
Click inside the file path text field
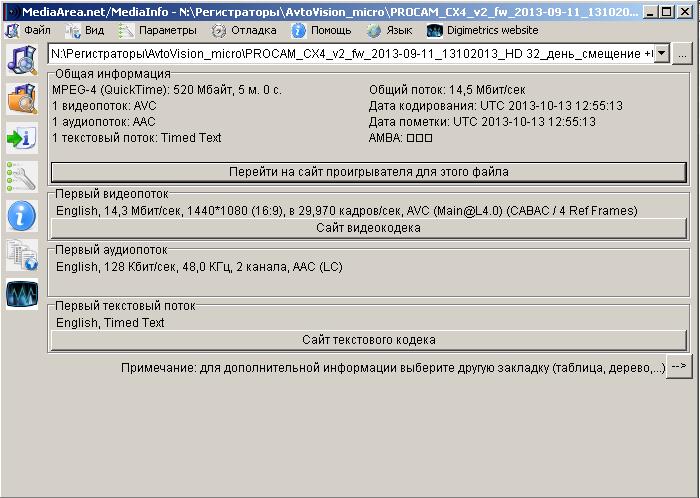350,54
